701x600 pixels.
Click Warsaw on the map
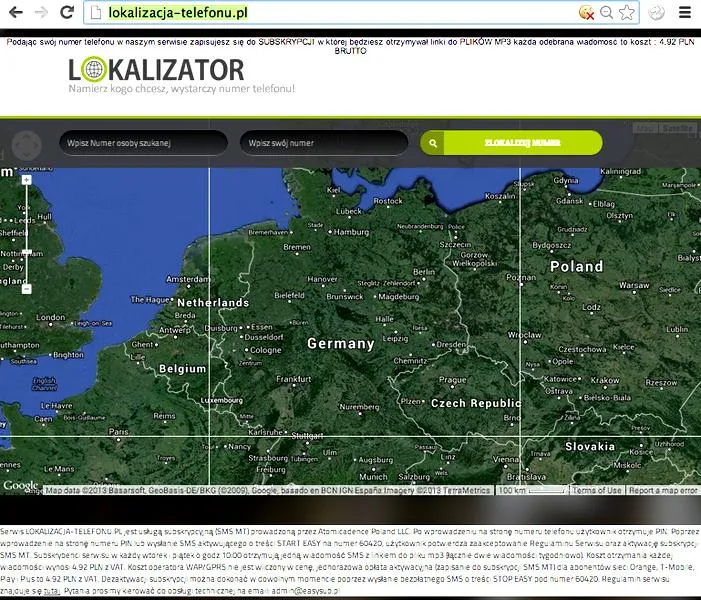tap(634, 285)
